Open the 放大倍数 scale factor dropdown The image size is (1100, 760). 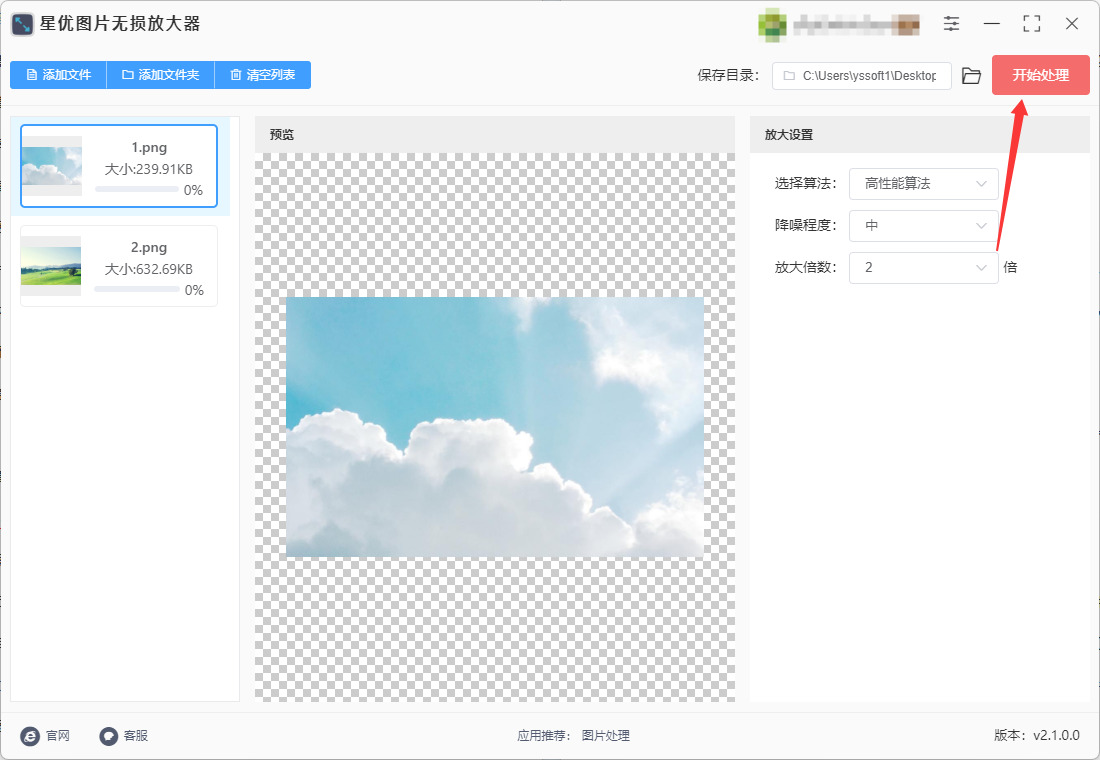pos(923,267)
